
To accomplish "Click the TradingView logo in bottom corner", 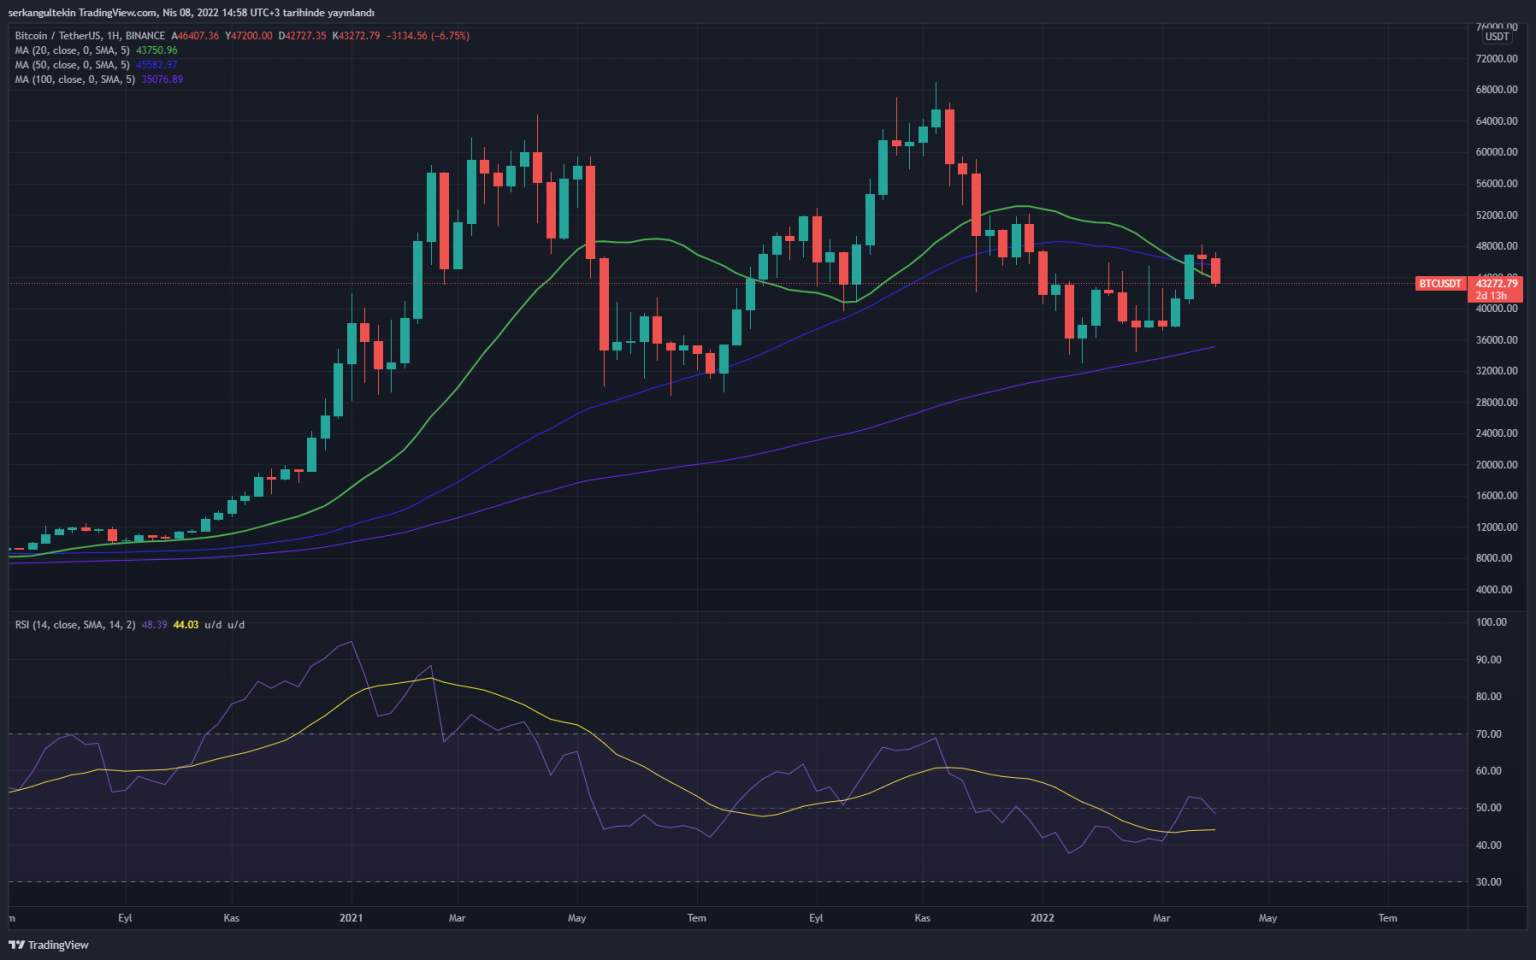I will click(x=49, y=944).
